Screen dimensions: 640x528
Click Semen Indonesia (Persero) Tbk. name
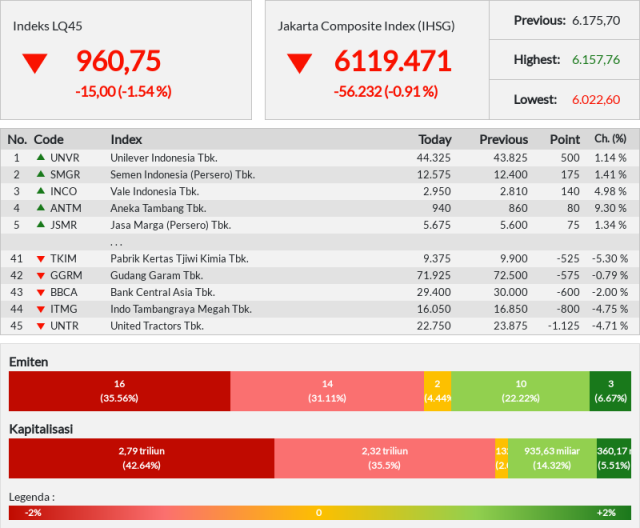coord(182,175)
